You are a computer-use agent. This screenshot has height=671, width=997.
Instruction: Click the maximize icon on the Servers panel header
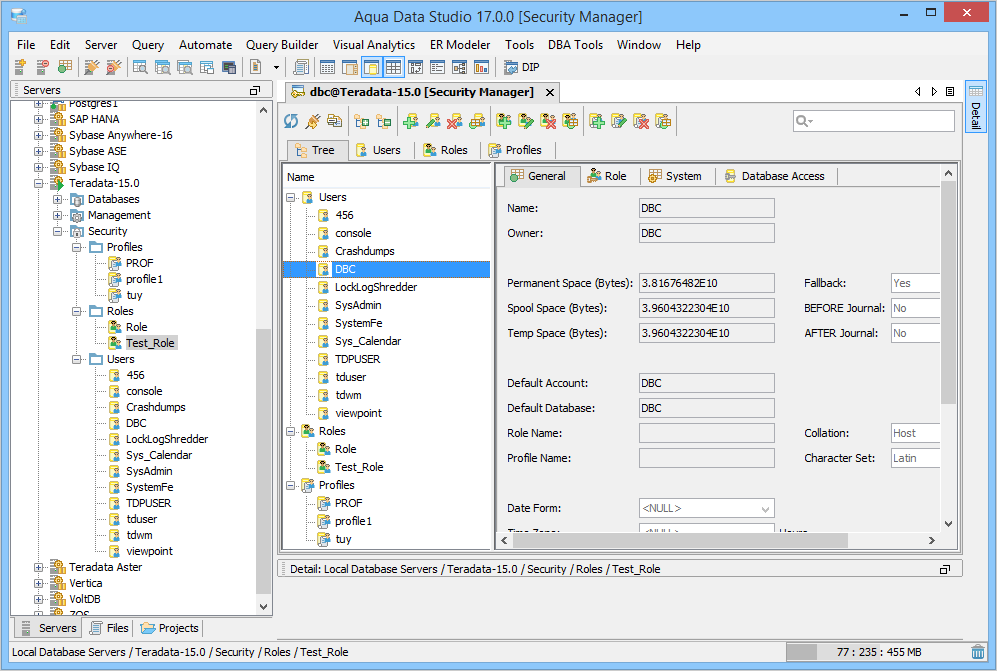[255, 90]
